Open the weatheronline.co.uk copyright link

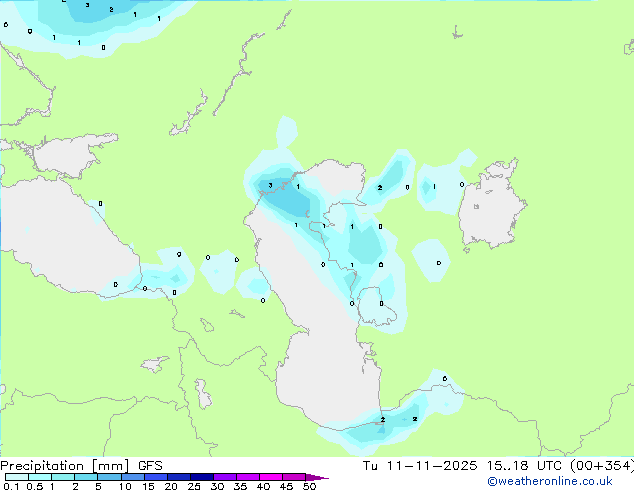coord(550,481)
